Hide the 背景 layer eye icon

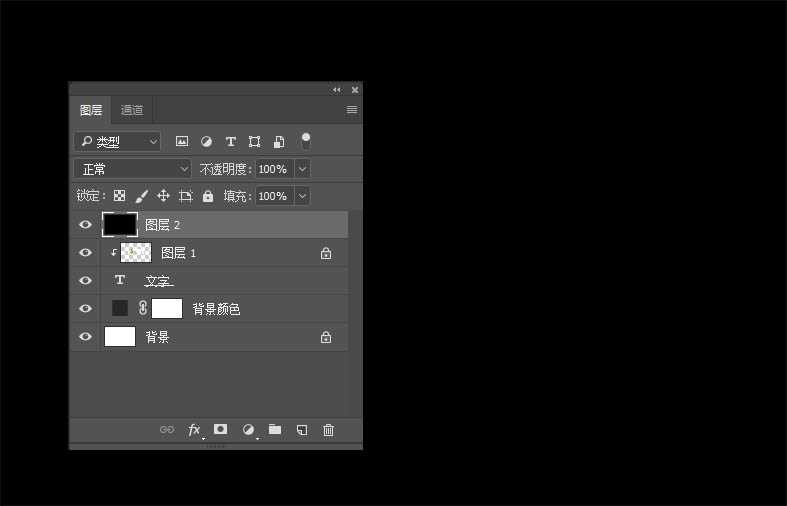coord(85,337)
